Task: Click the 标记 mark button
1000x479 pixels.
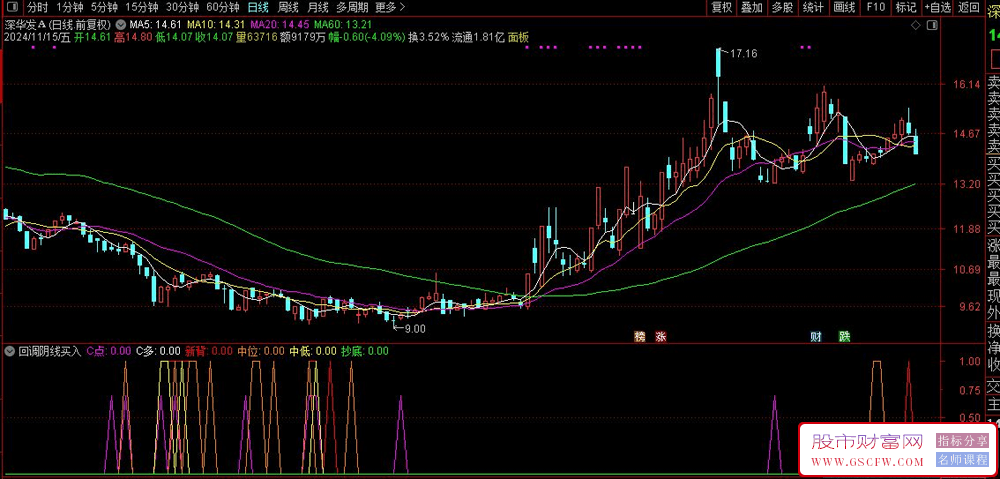Action: click(x=906, y=8)
